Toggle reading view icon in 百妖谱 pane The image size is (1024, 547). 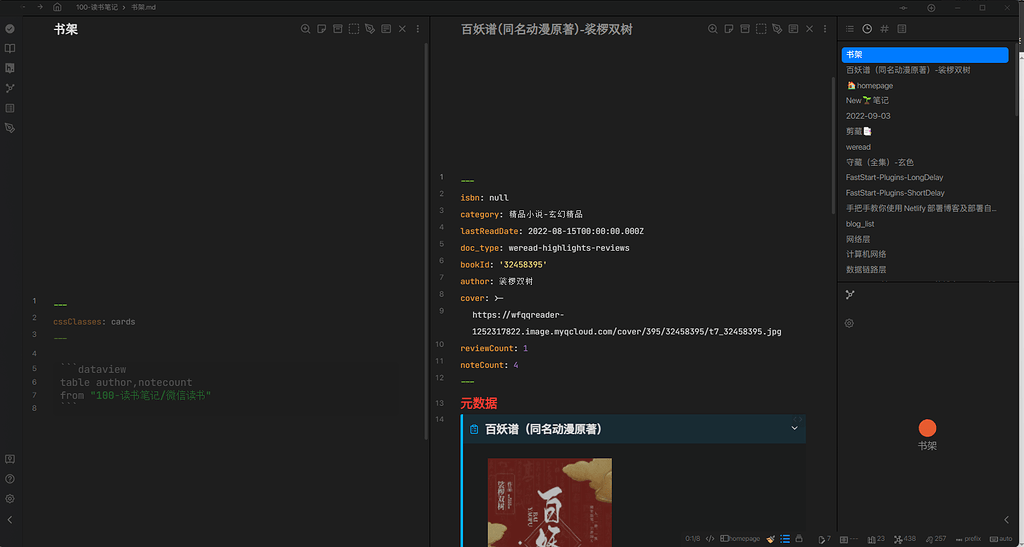[x=793, y=29]
